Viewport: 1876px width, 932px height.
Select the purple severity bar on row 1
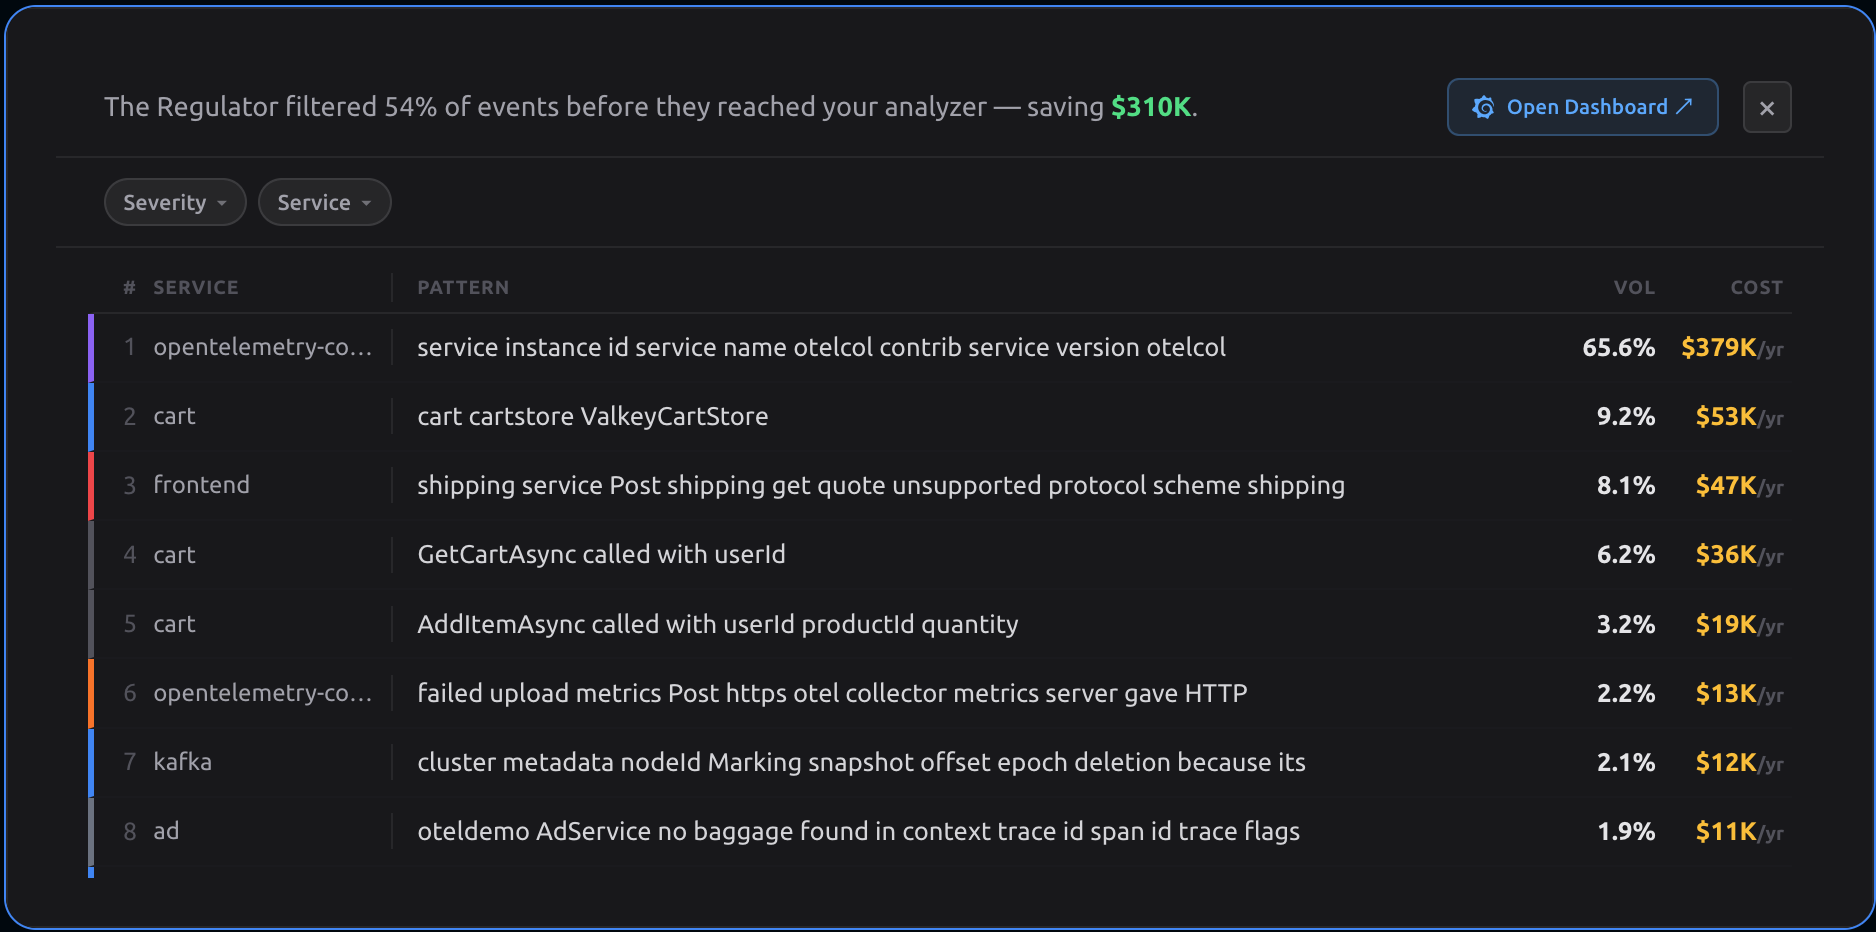(x=91, y=348)
